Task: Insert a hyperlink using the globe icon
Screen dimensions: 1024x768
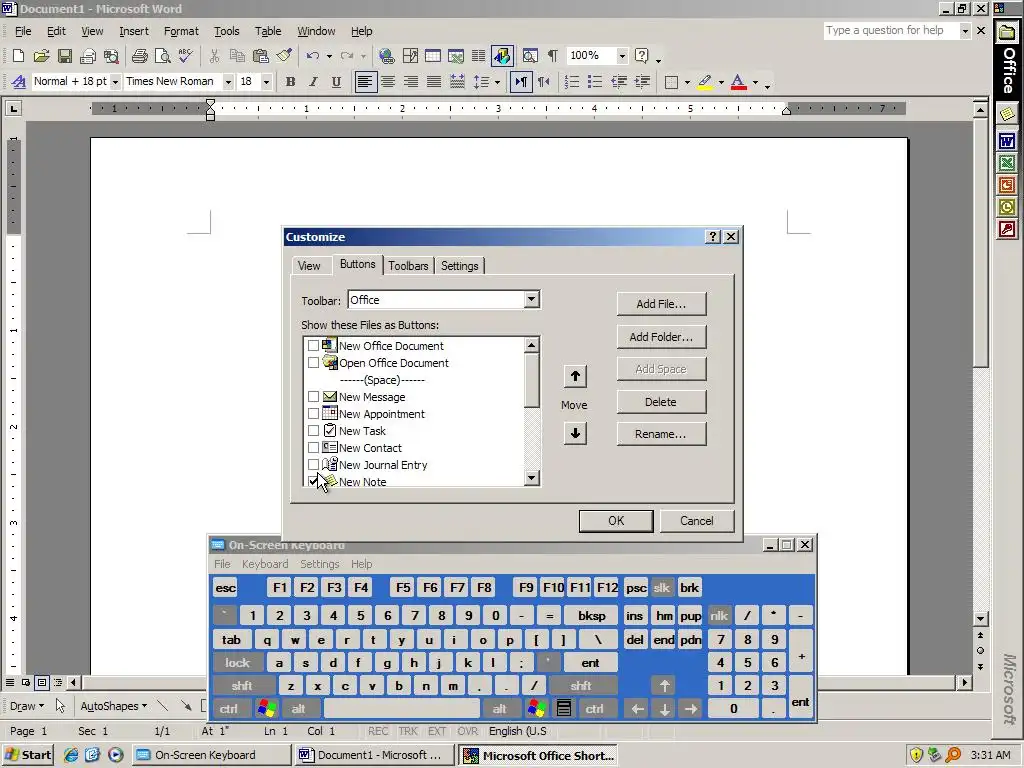Action: point(386,56)
